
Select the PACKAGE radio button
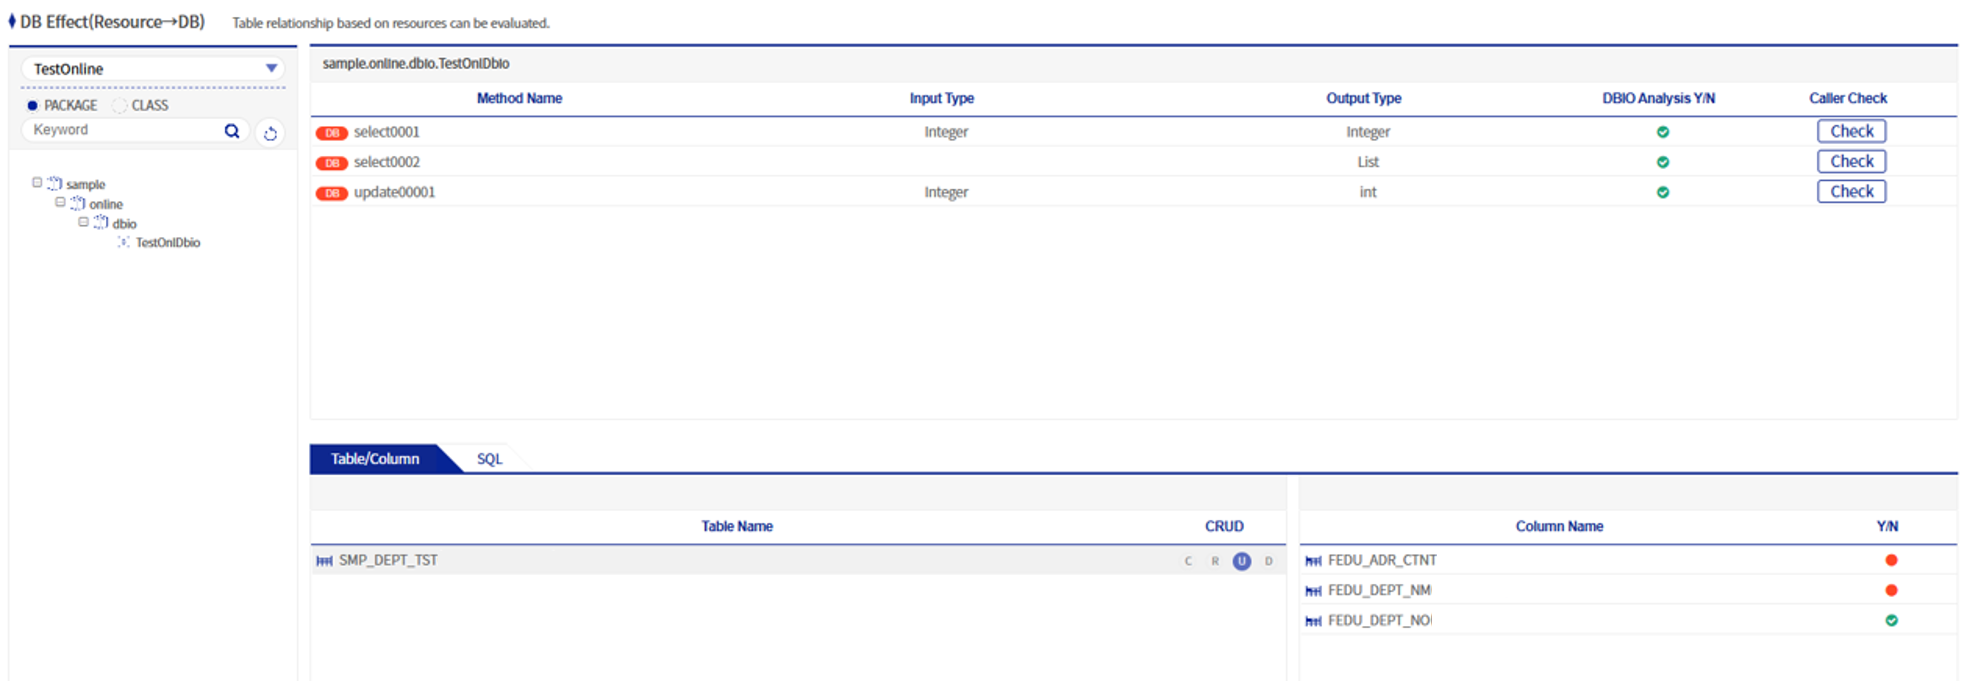[33, 105]
